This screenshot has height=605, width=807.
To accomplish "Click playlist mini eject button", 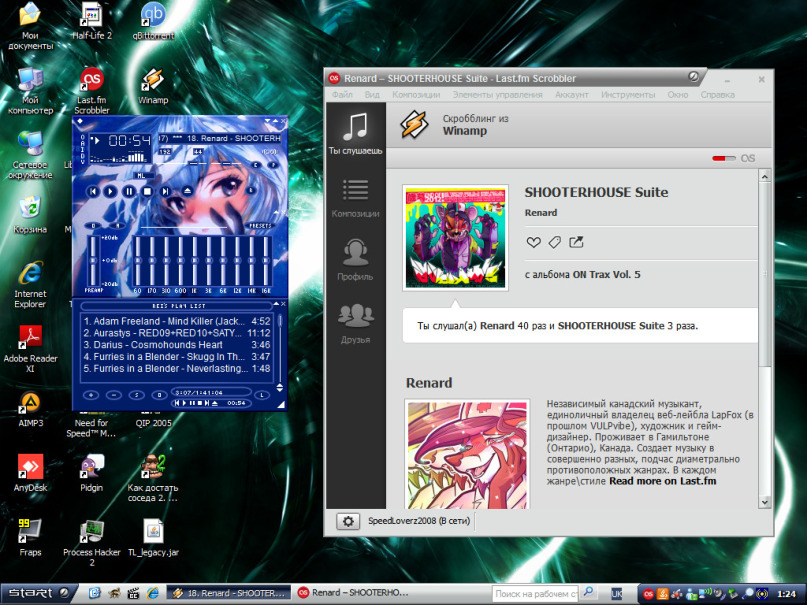I will click(x=215, y=403).
